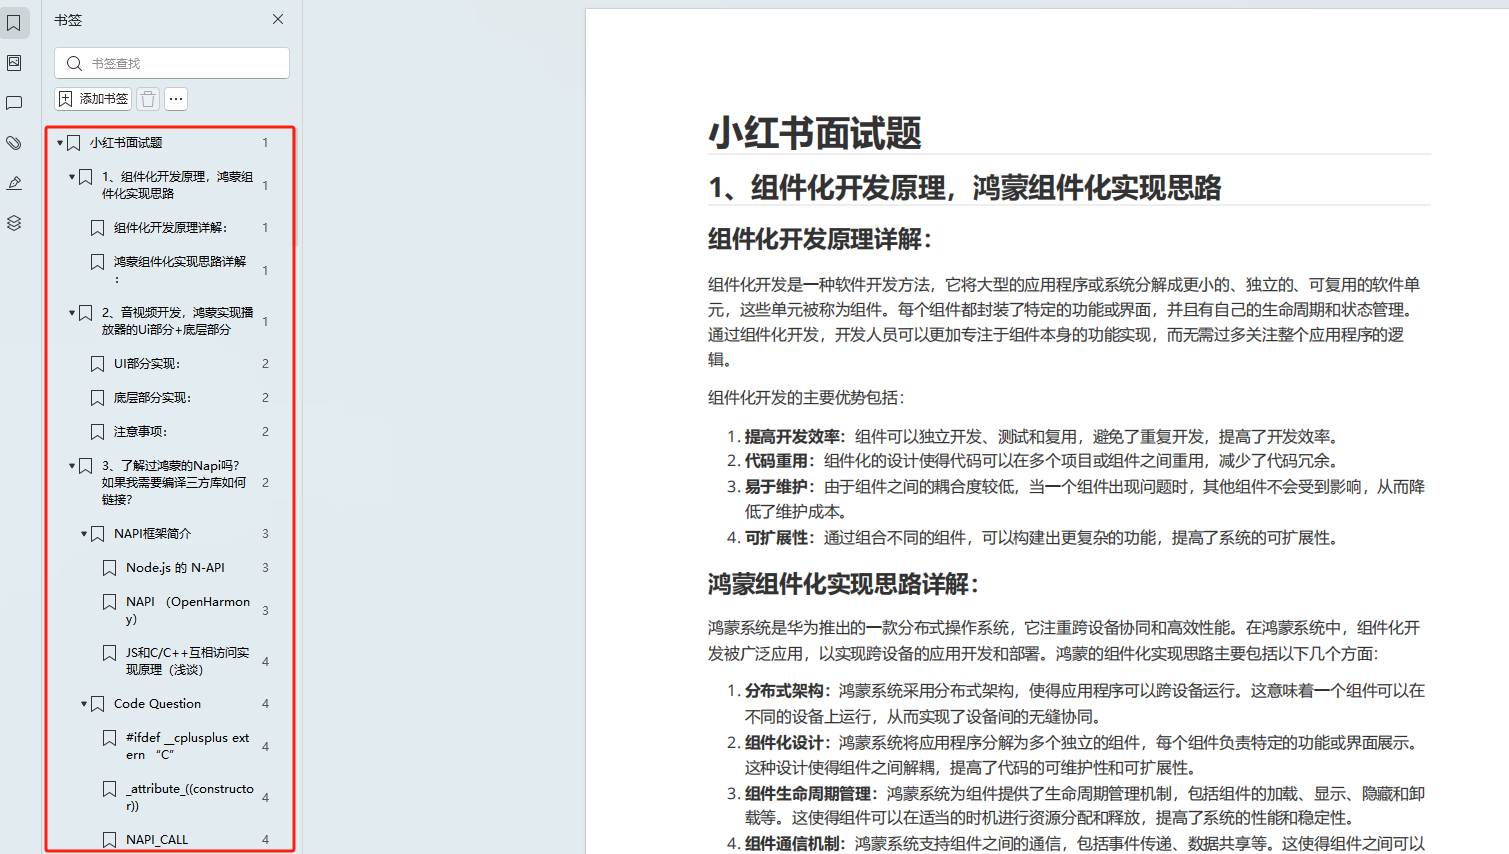Click bookmark icon beside 小红书面试题 in panel
Screen dimensions: 1509x854
(x=74, y=143)
